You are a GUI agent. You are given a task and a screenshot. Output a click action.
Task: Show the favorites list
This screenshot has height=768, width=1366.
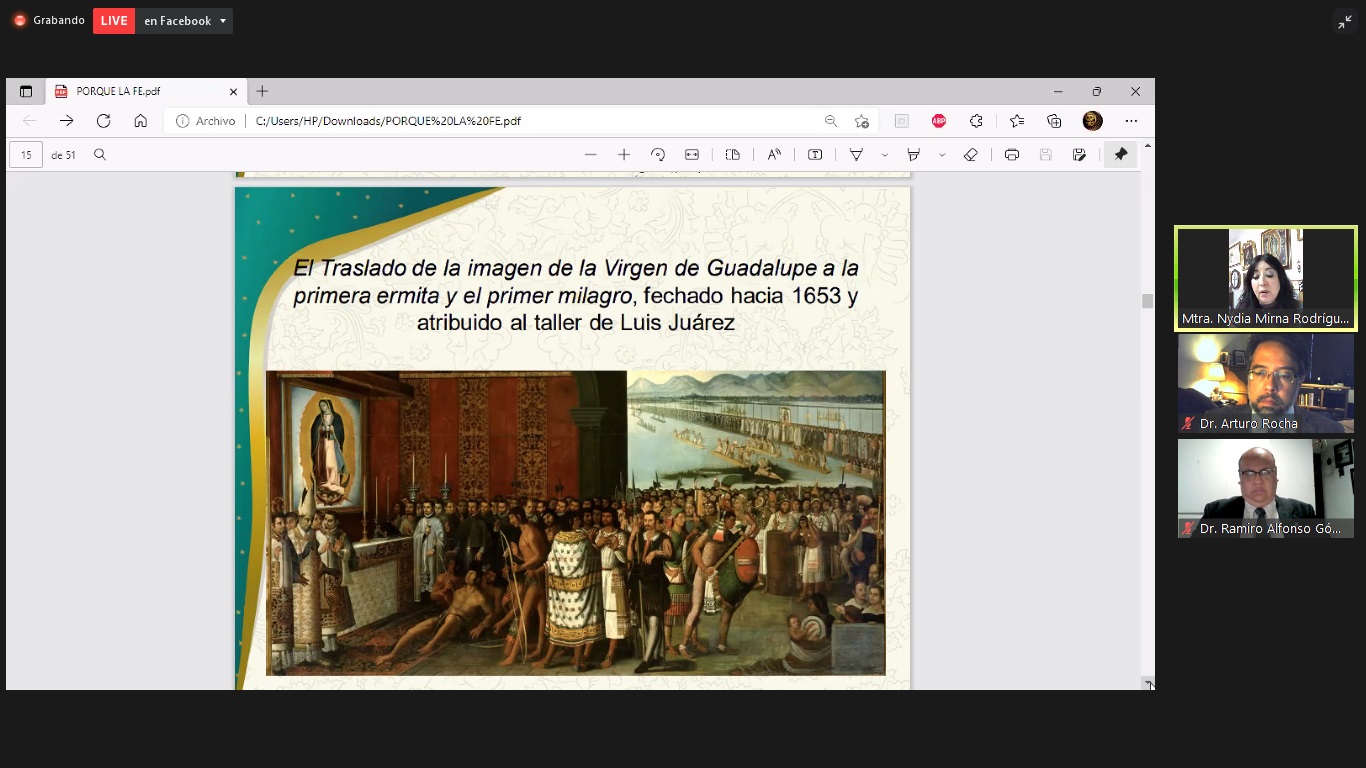1017,121
